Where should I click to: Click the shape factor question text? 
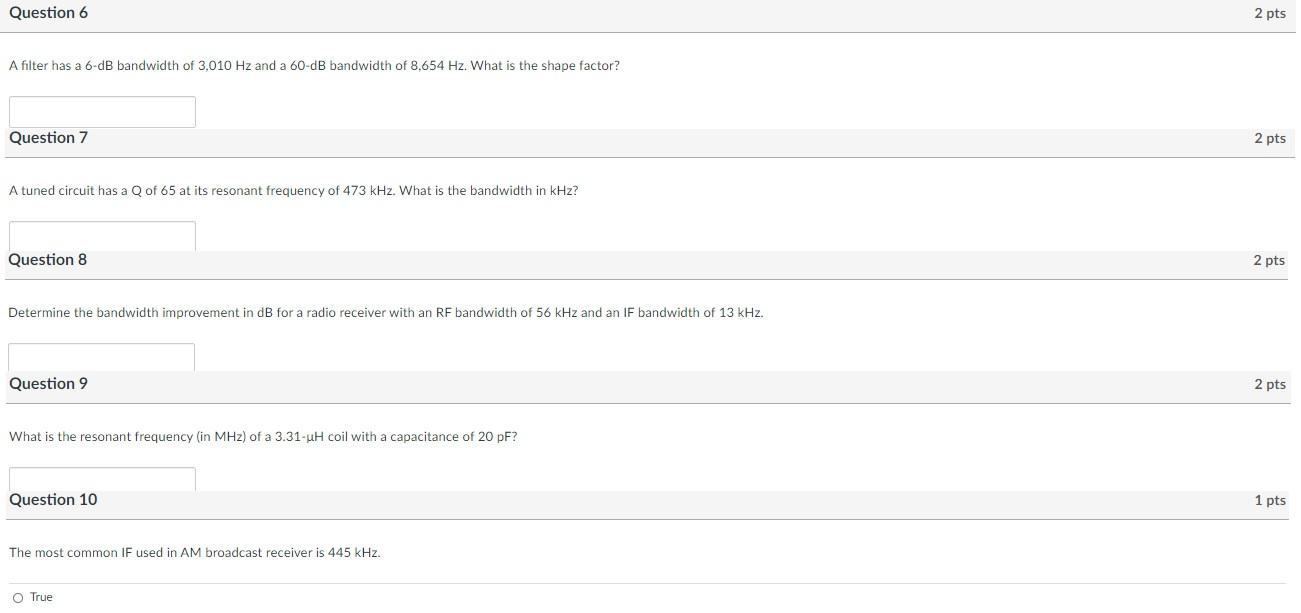(x=313, y=65)
